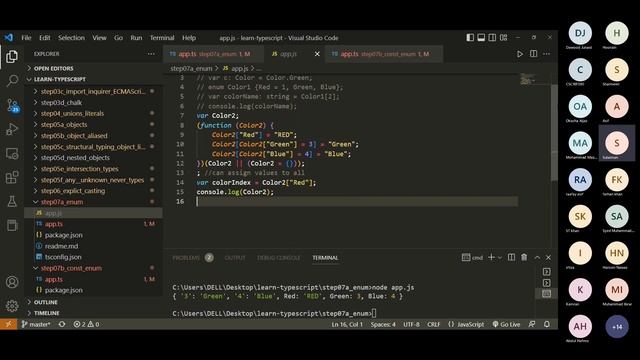Open Customize Layout icon in title bar
640x360 pixels.
point(504,38)
